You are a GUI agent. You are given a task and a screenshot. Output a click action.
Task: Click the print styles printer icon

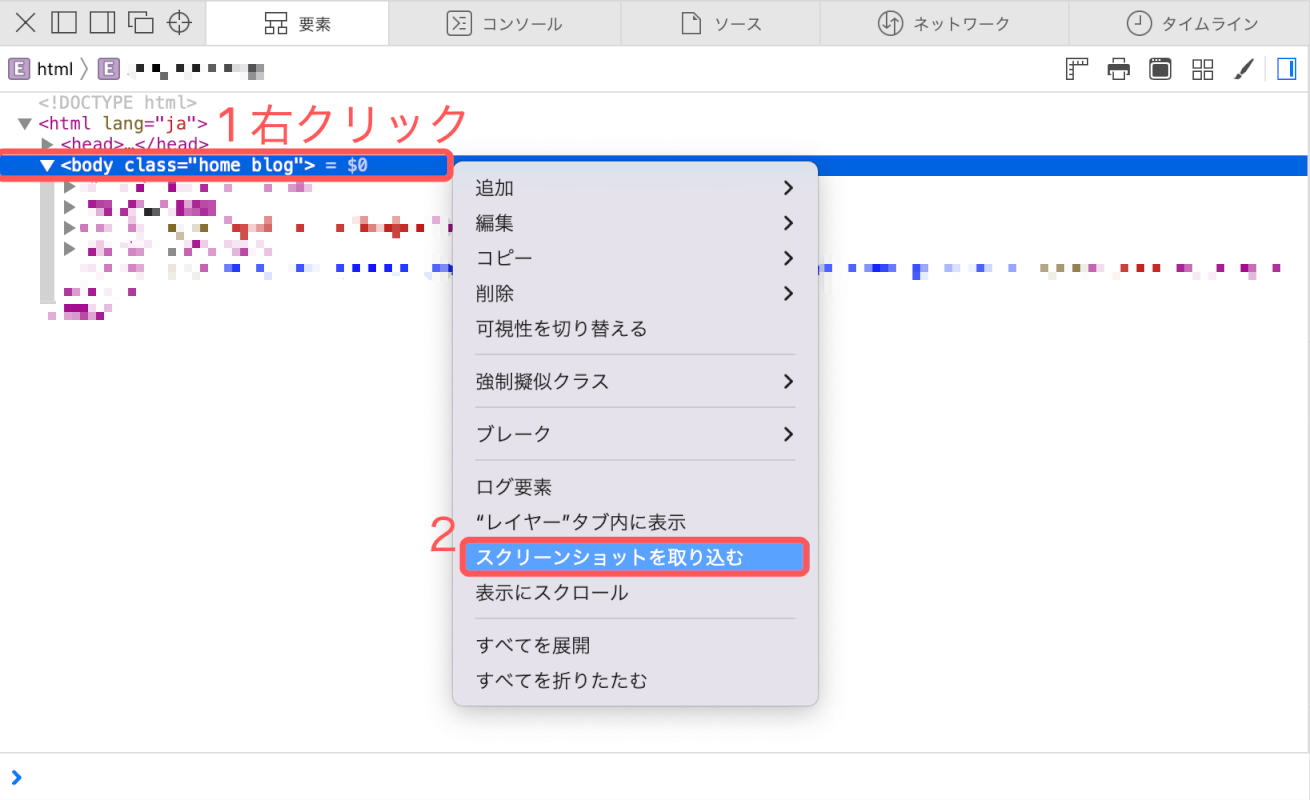(1118, 69)
